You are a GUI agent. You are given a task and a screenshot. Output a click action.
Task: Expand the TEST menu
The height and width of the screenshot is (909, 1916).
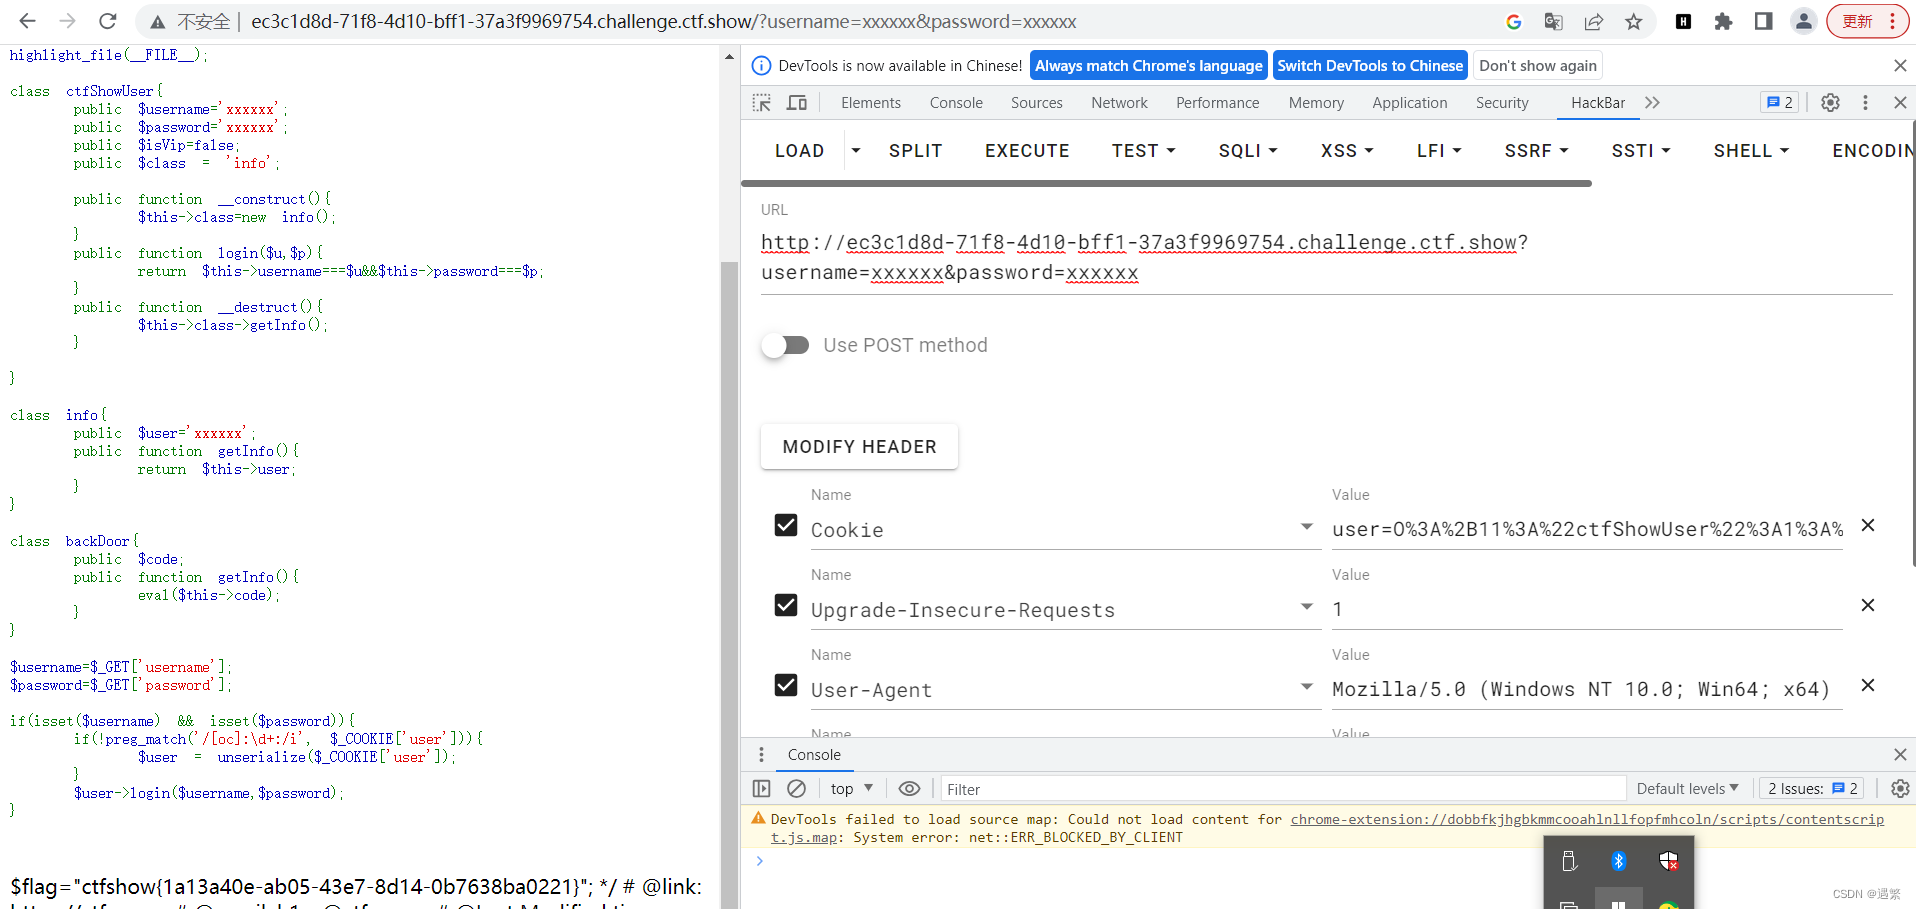pyautogui.click(x=1143, y=151)
